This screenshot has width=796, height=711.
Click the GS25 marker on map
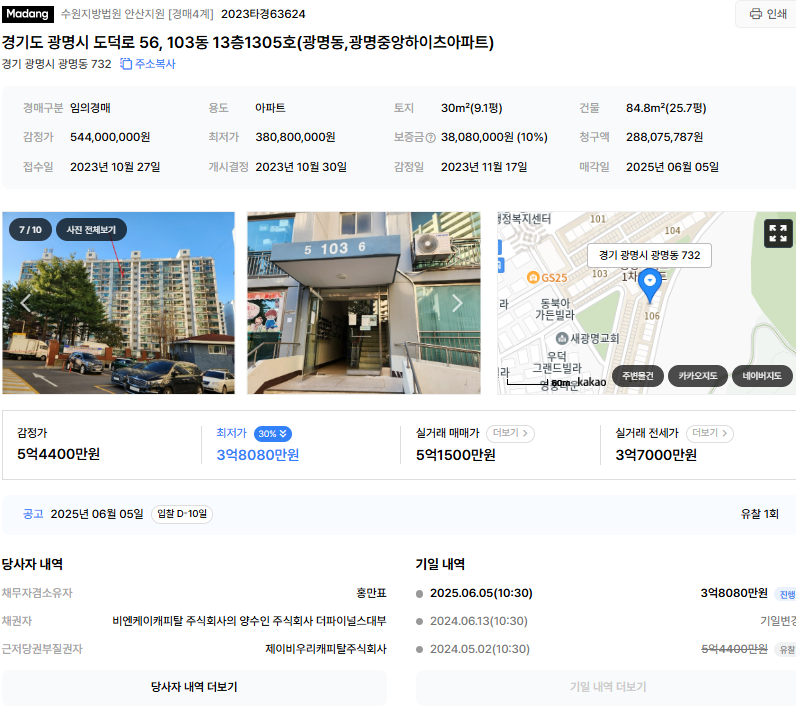547,278
